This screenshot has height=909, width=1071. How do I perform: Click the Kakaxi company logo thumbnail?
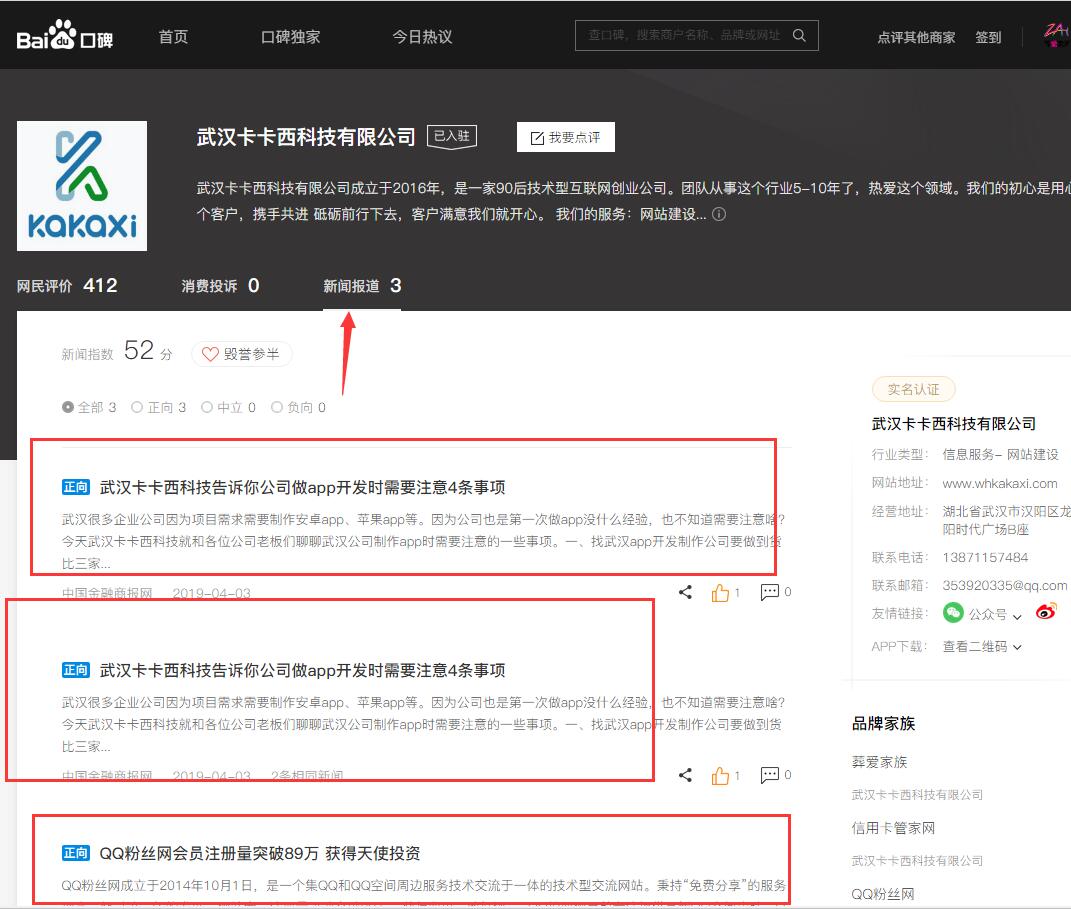pyautogui.click(x=82, y=186)
